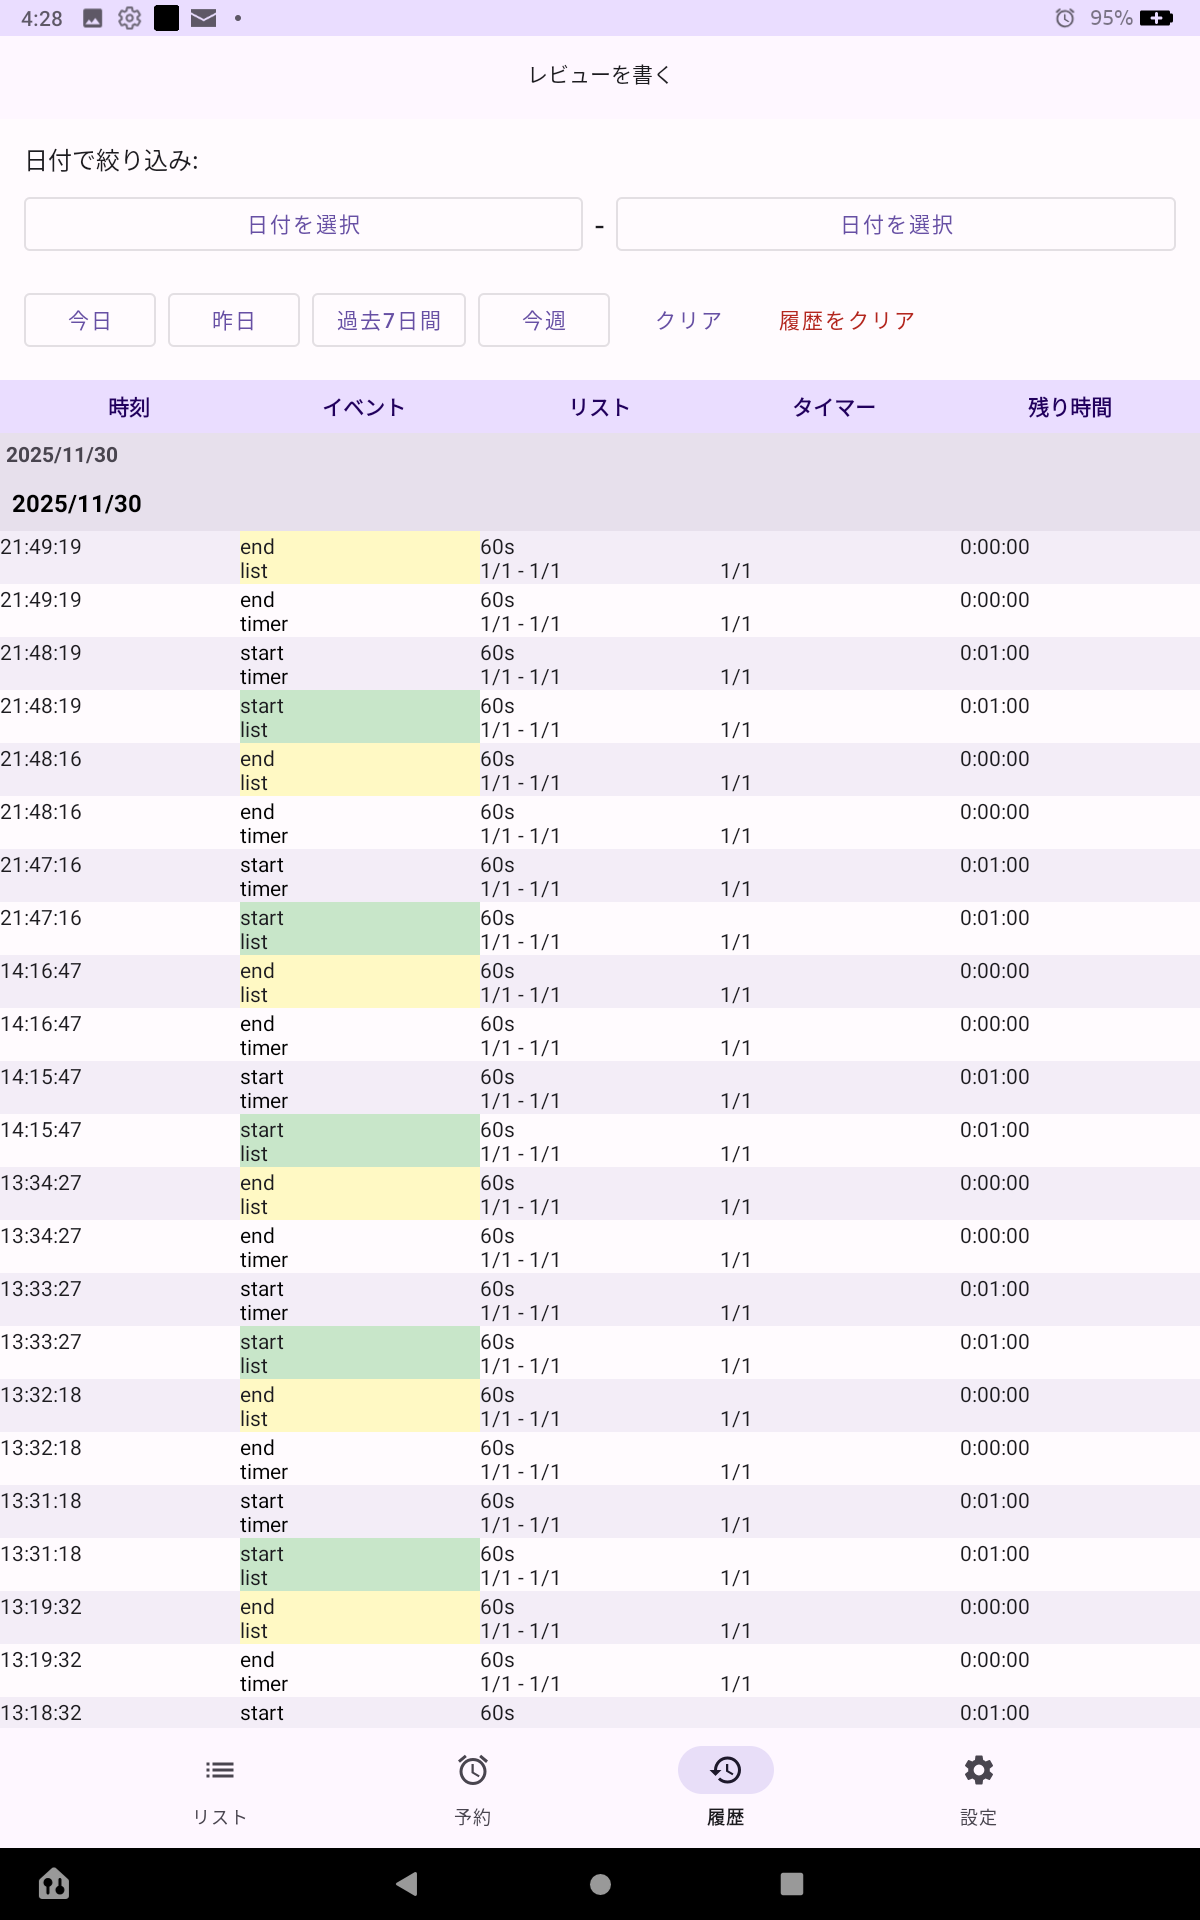
Task: Select the green start list event at 13:31:18
Action: (360, 1565)
